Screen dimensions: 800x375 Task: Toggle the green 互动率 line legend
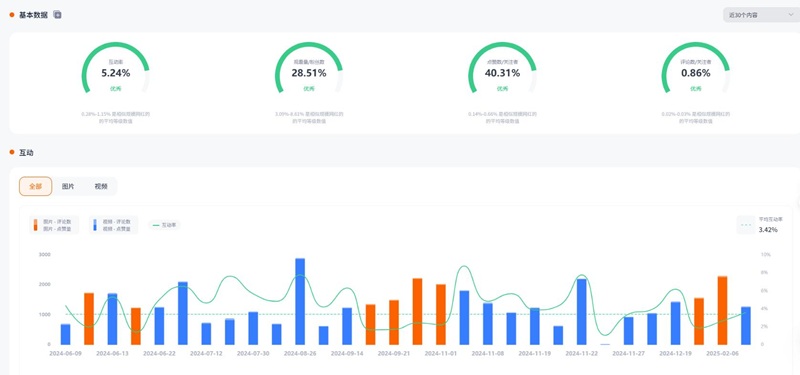[164, 224]
